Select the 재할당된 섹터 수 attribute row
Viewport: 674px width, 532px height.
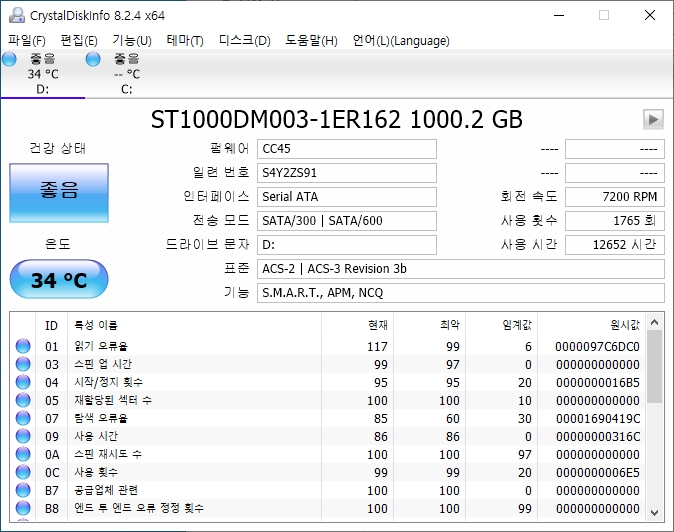[328, 401]
